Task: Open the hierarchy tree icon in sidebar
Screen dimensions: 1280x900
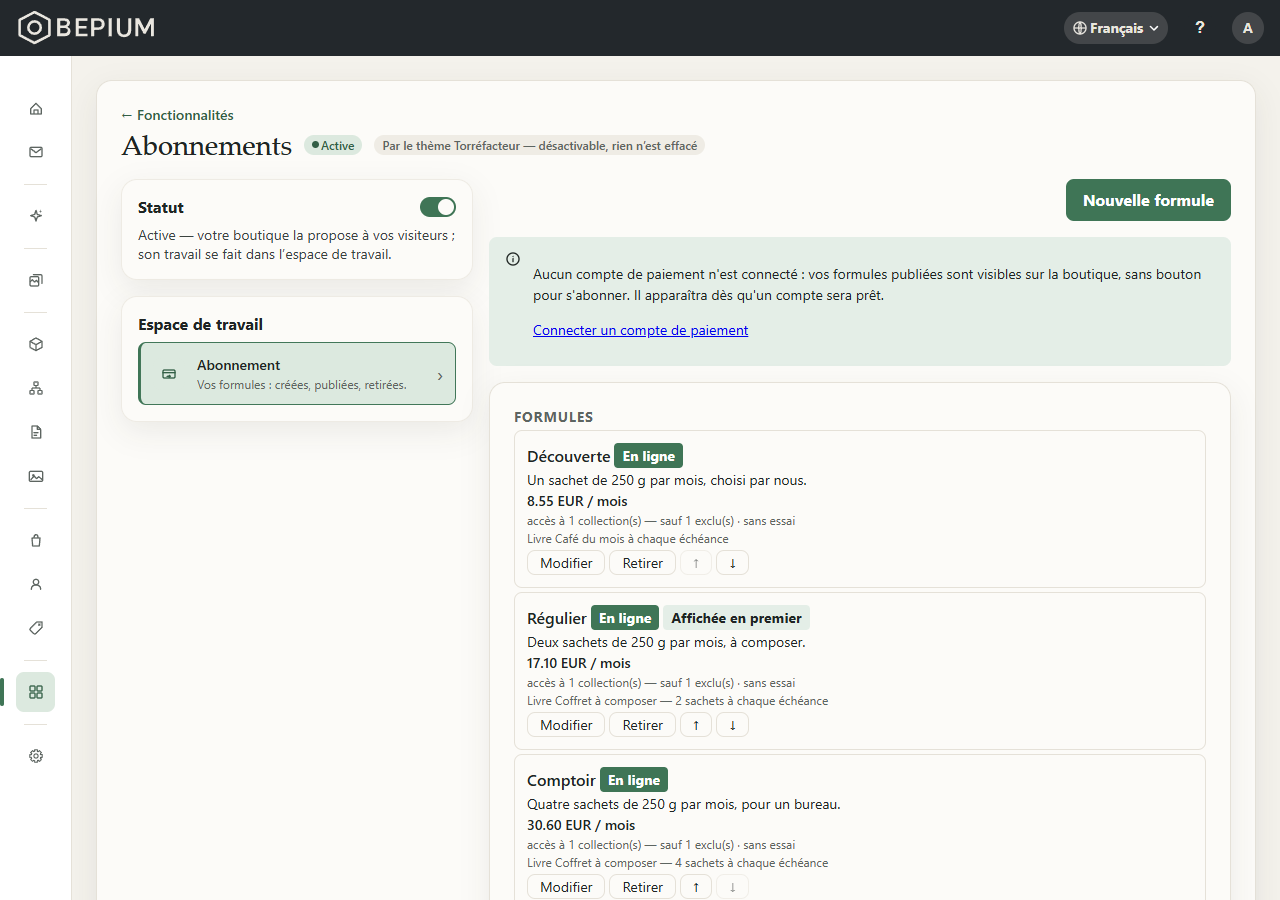Action: 36,388
